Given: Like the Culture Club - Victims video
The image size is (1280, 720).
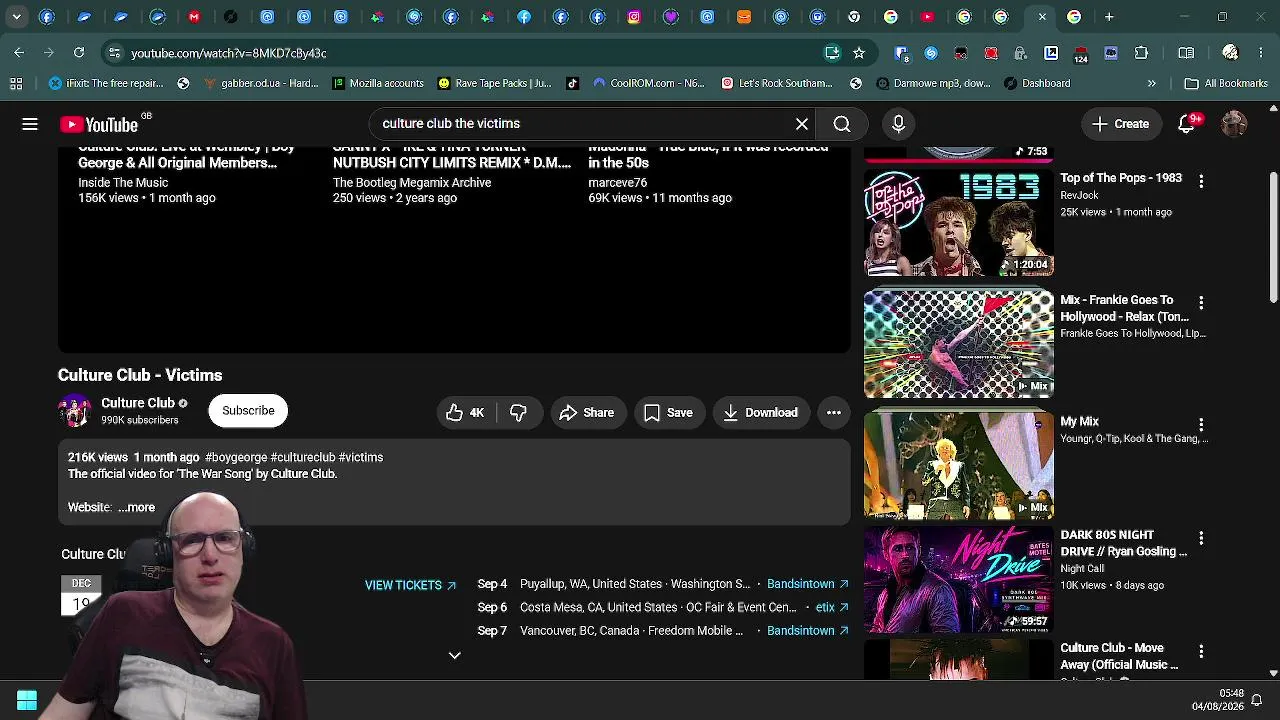Looking at the screenshot, I should (465, 413).
